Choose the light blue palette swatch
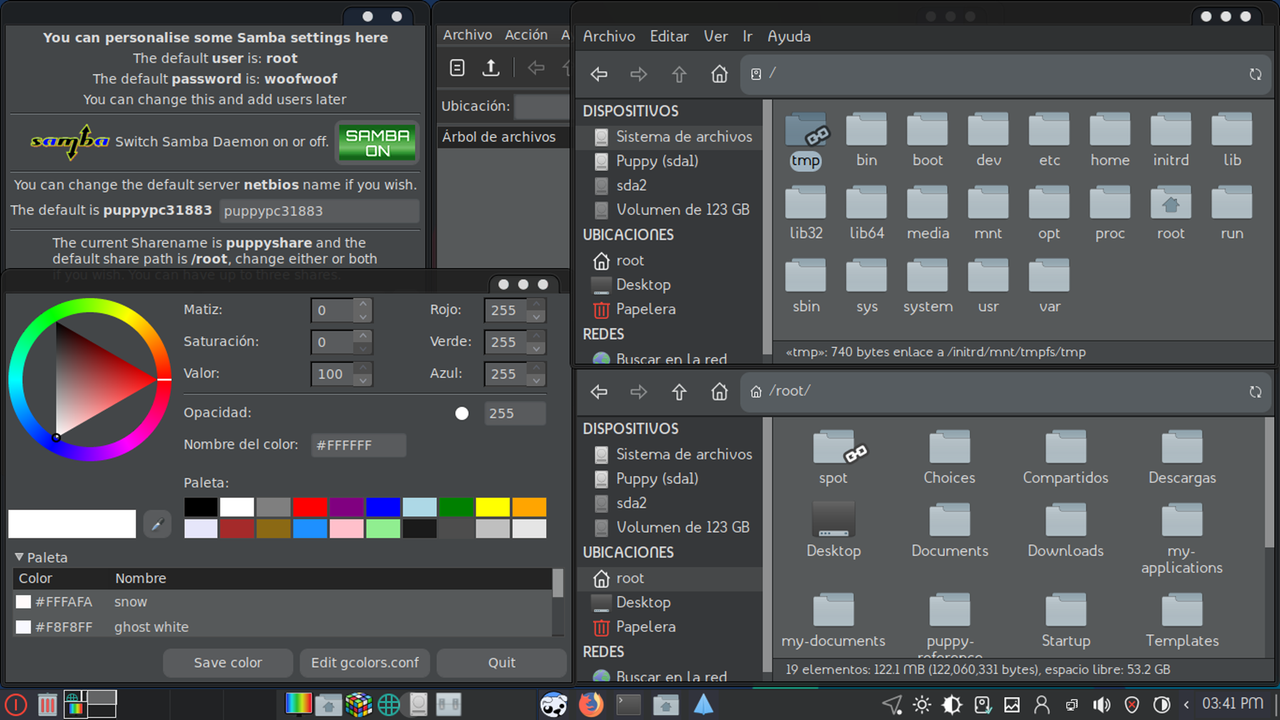 click(x=420, y=507)
